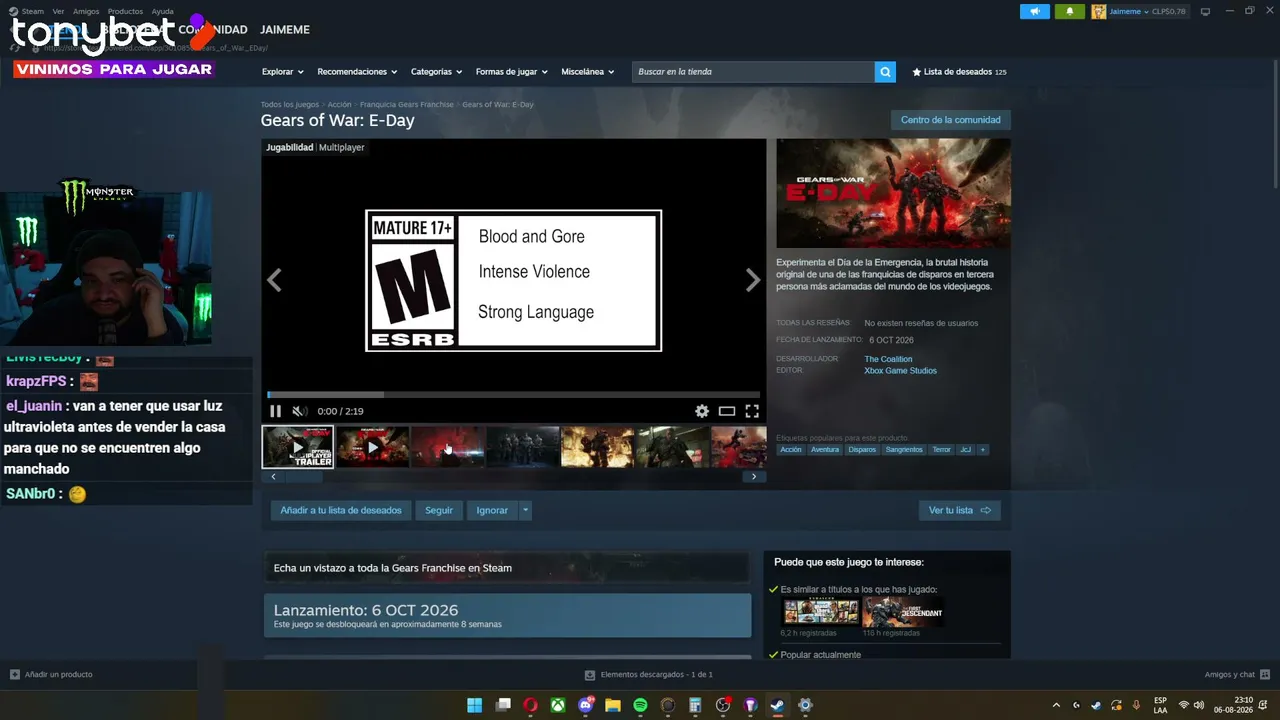The image size is (1280, 720).
Task: Open Gears Franchise banner on Steam
Action: pyautogui.click(x=507, y=568)
